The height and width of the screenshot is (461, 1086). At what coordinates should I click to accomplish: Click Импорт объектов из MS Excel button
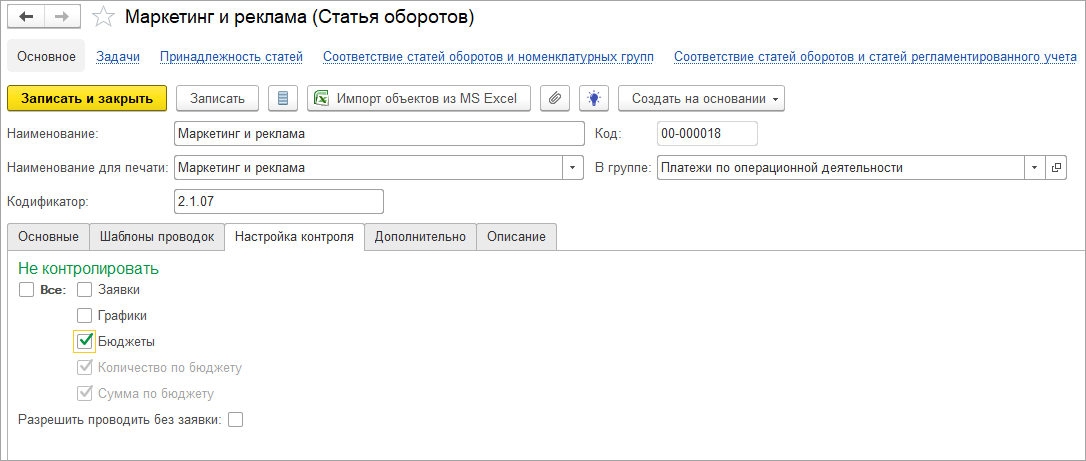click(x=419, y=98)
